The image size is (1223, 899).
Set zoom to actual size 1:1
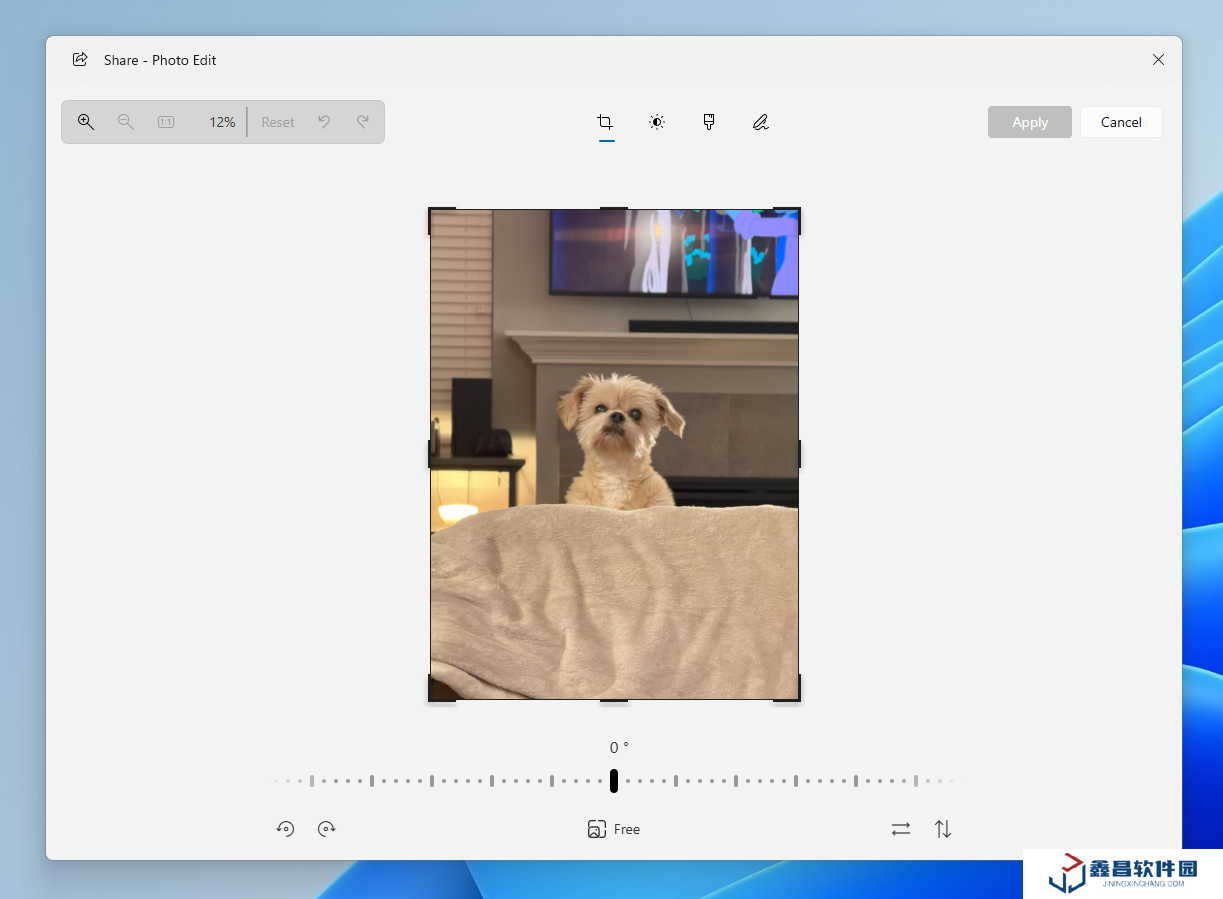tap(166, 122)
